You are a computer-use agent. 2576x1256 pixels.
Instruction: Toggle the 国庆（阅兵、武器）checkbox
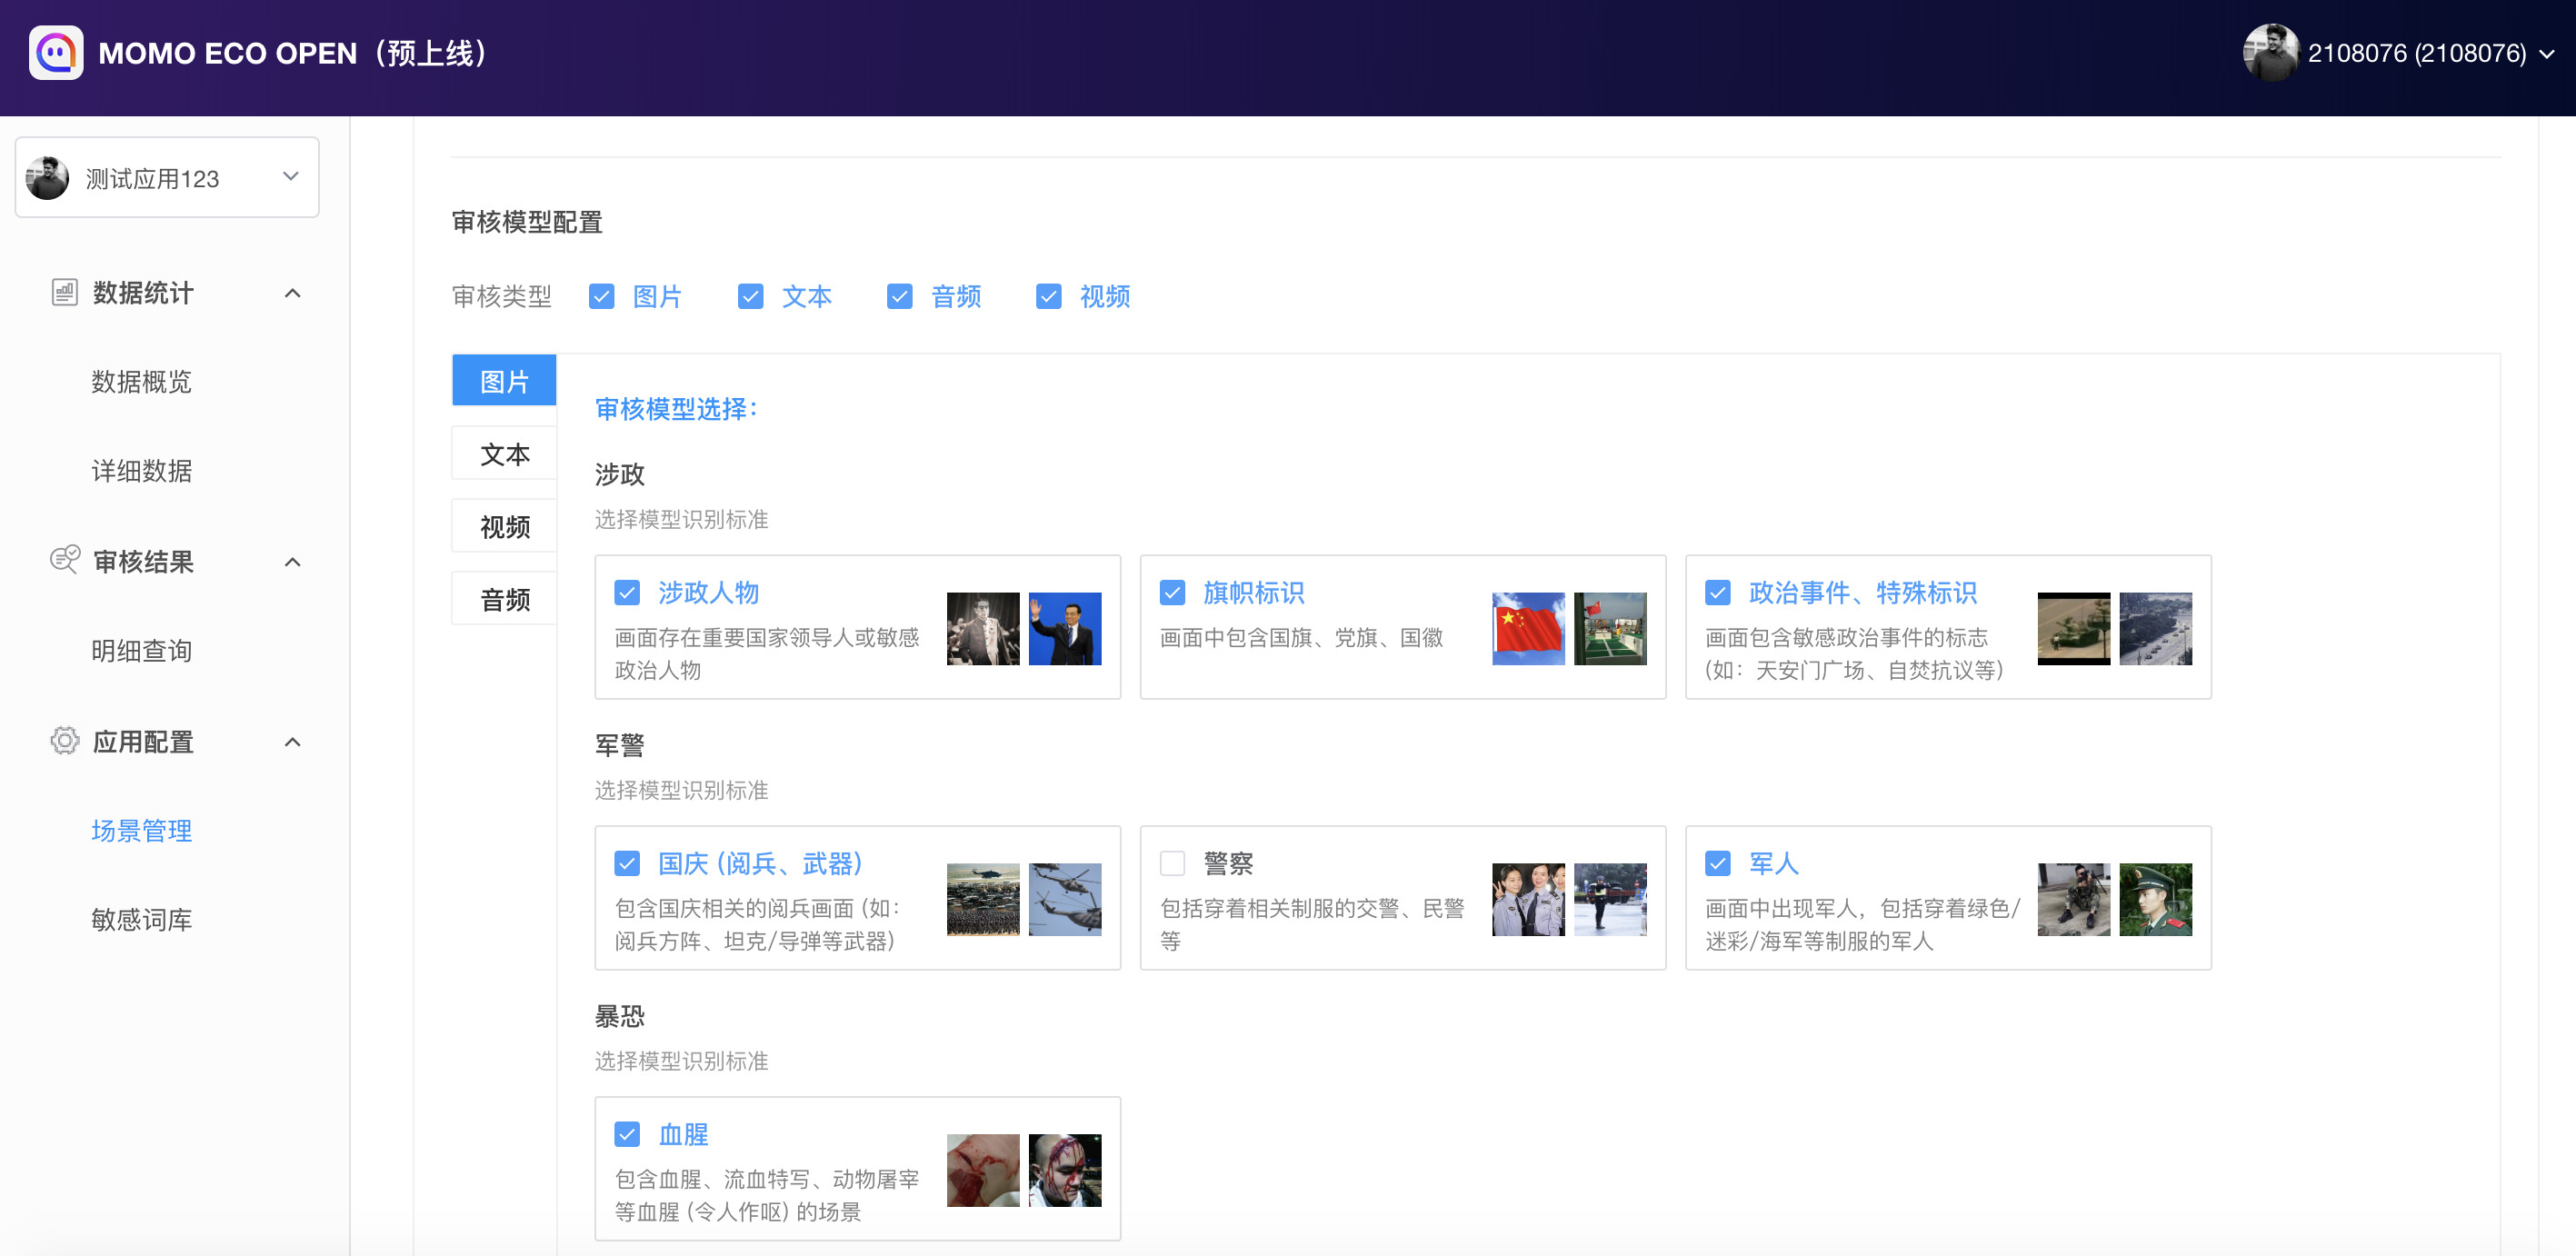pyautogui.click(x=627, y=863)
